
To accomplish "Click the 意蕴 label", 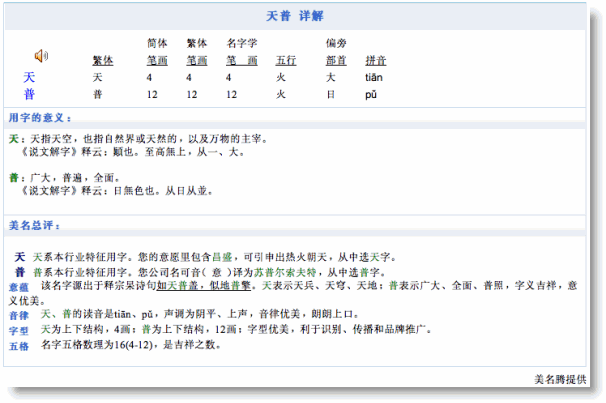I will pos(19,286).
